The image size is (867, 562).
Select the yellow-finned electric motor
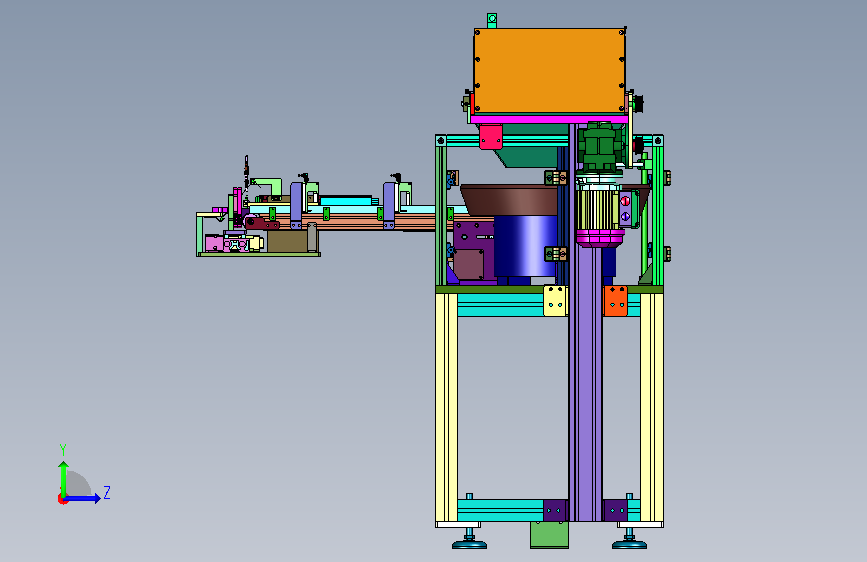597,210
